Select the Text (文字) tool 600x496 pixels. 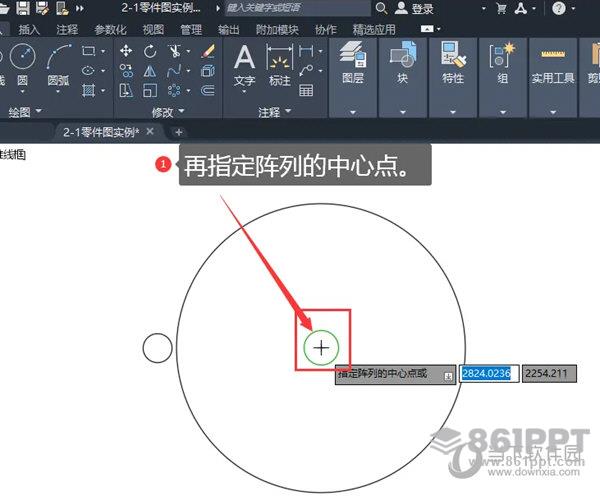pyautogui.click(x=244, y=64)
